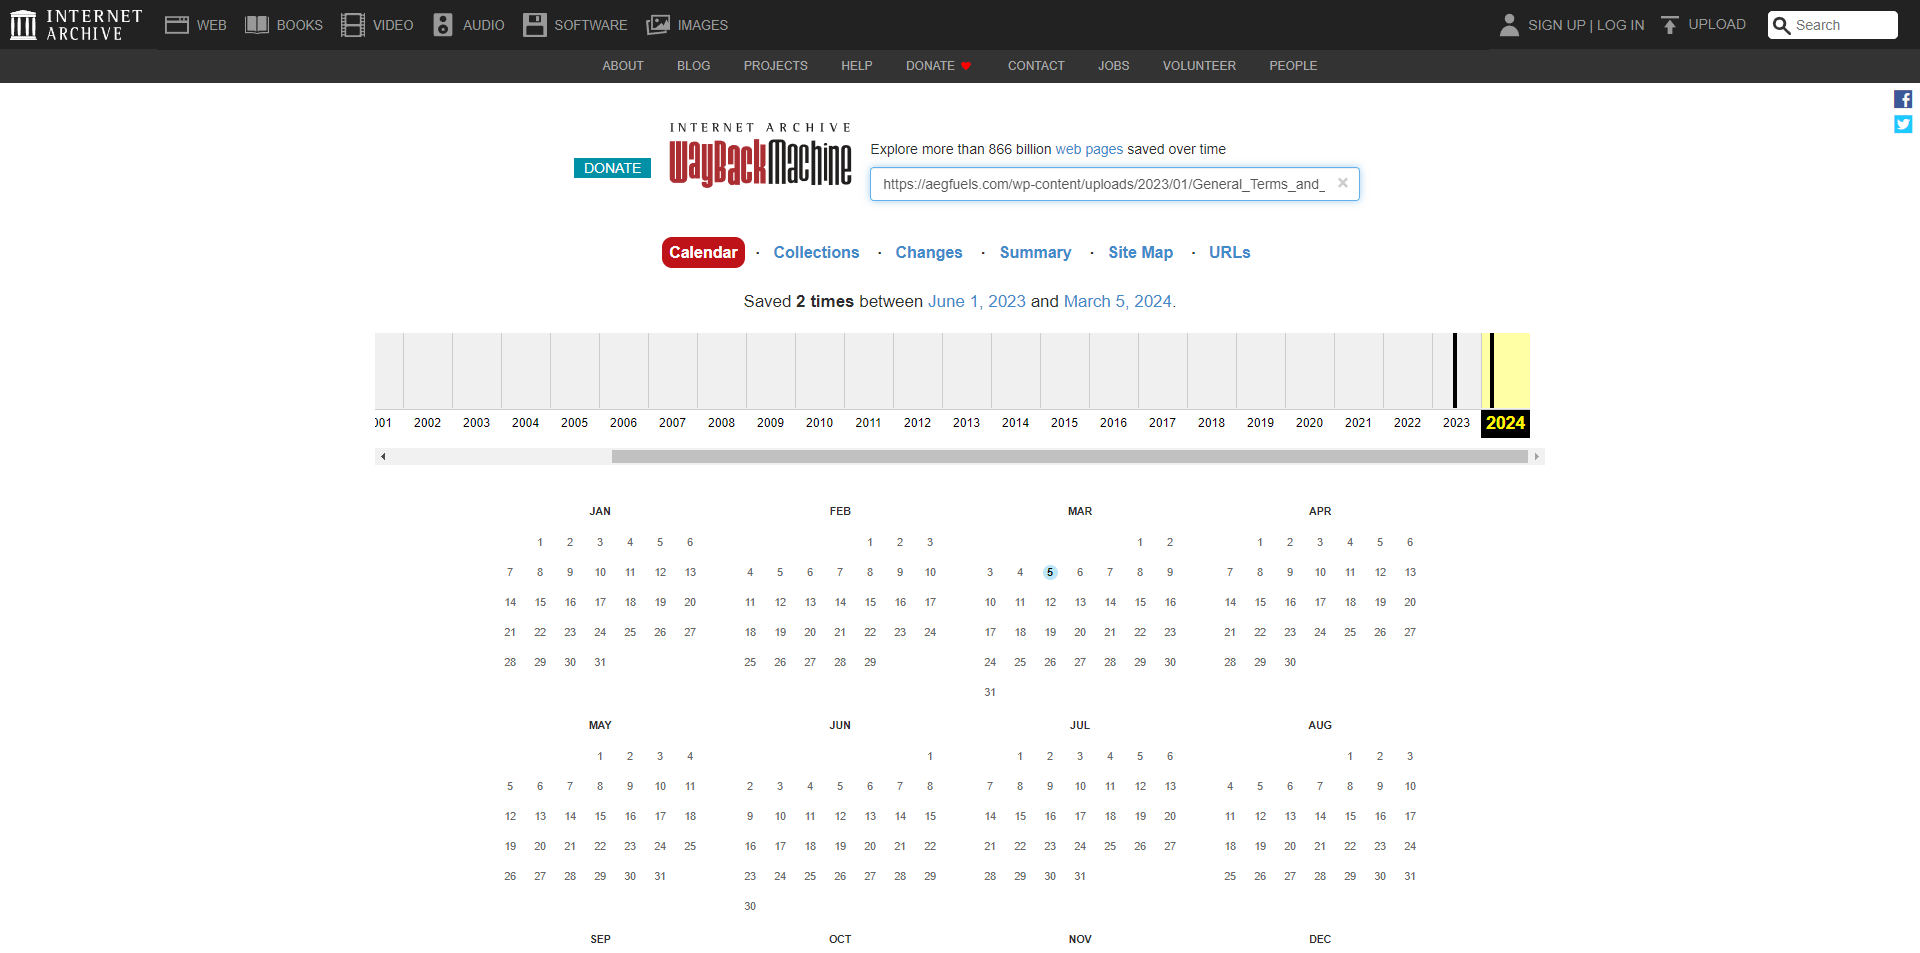Click the teal DONATE button
This screenshot has width=1920, height=953.
point(612,168)
